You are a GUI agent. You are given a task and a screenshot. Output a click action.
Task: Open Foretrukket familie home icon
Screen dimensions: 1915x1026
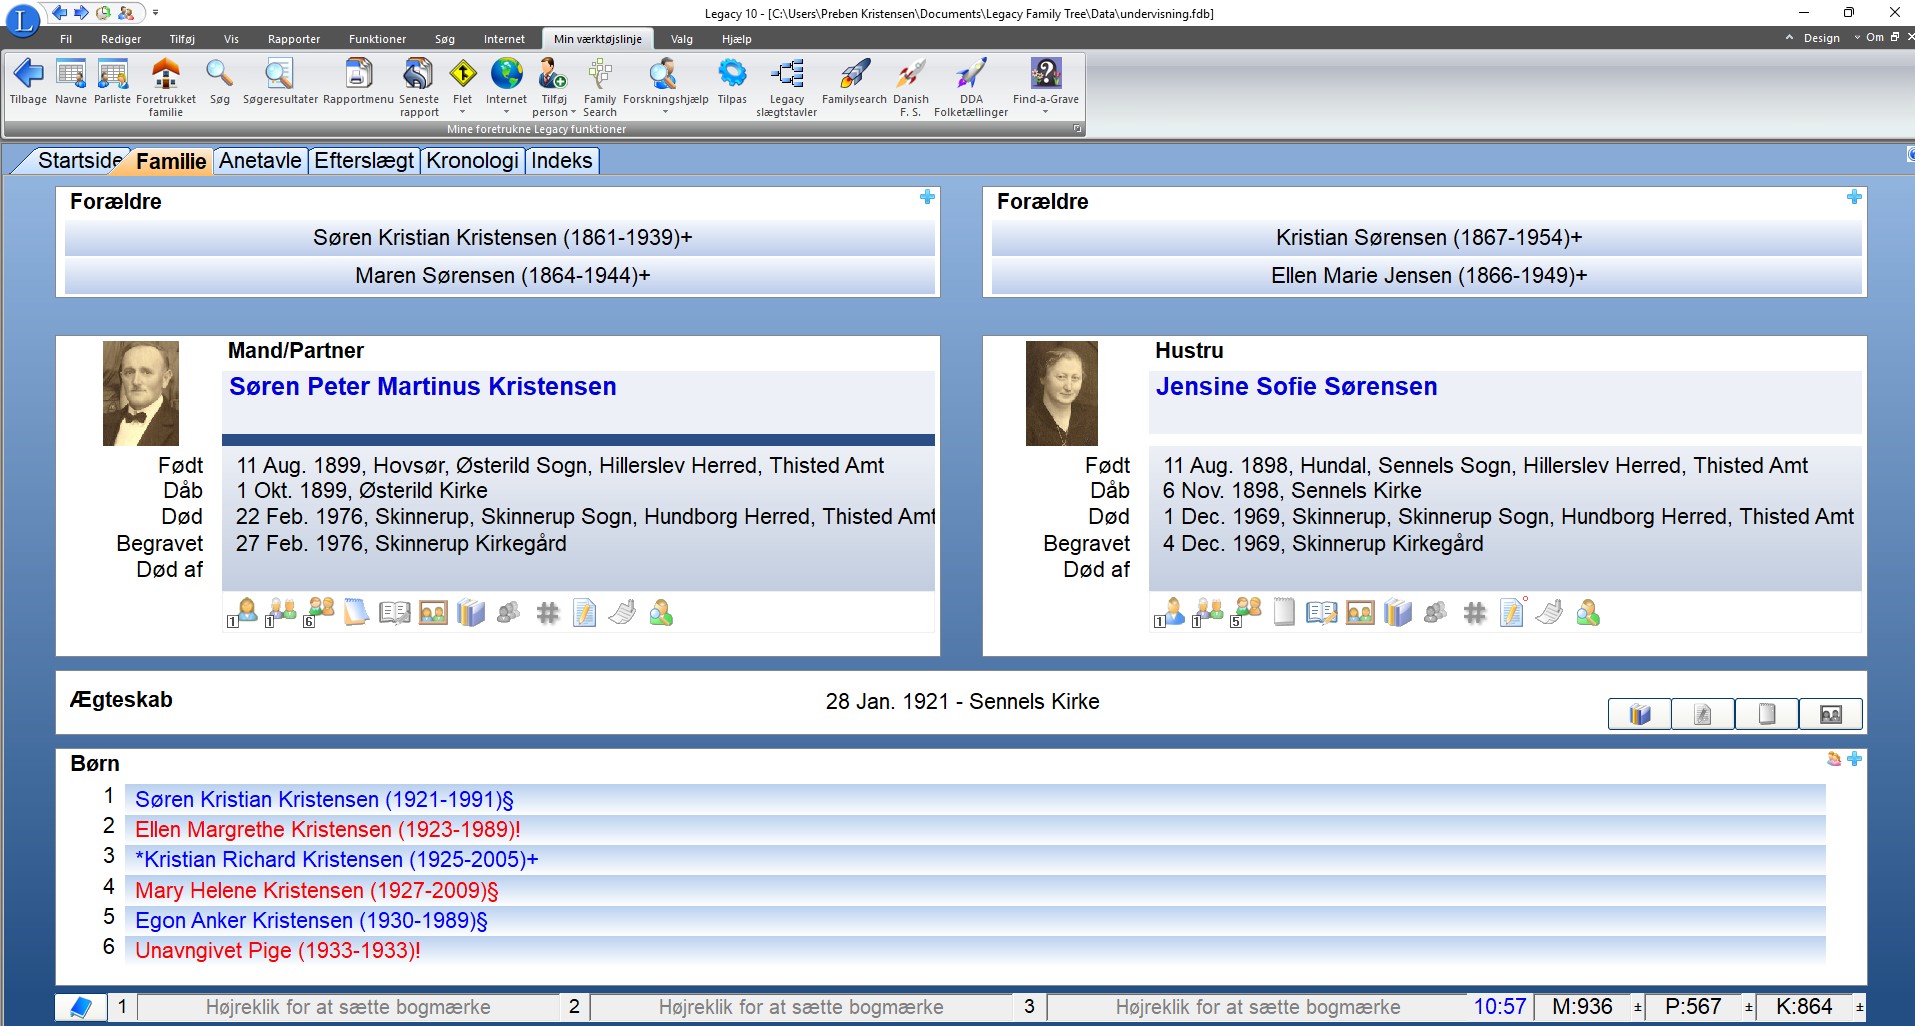pos(165,75)
